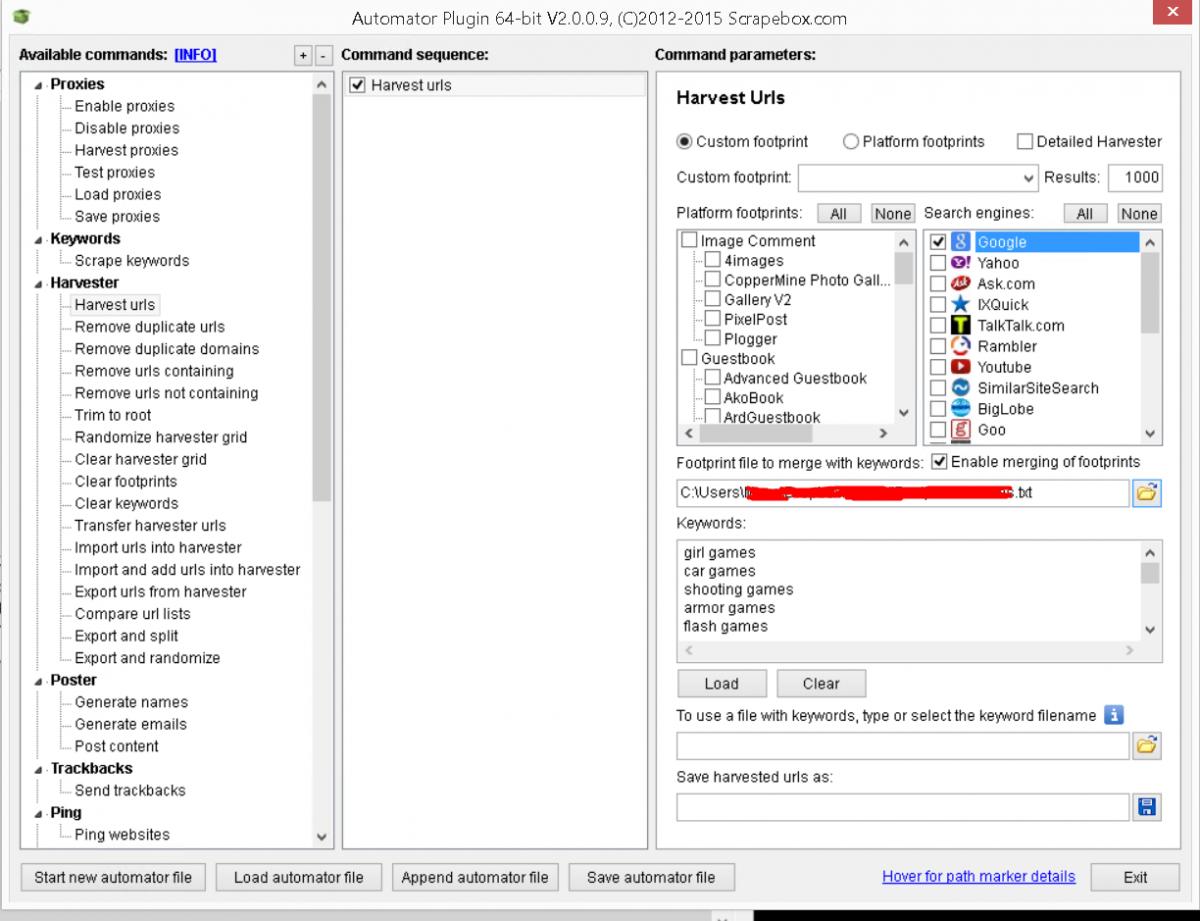The width and height of the screenshot is (1200, 921).
Task: Toggle Enable merging of footprints
Action: [939, 462]
